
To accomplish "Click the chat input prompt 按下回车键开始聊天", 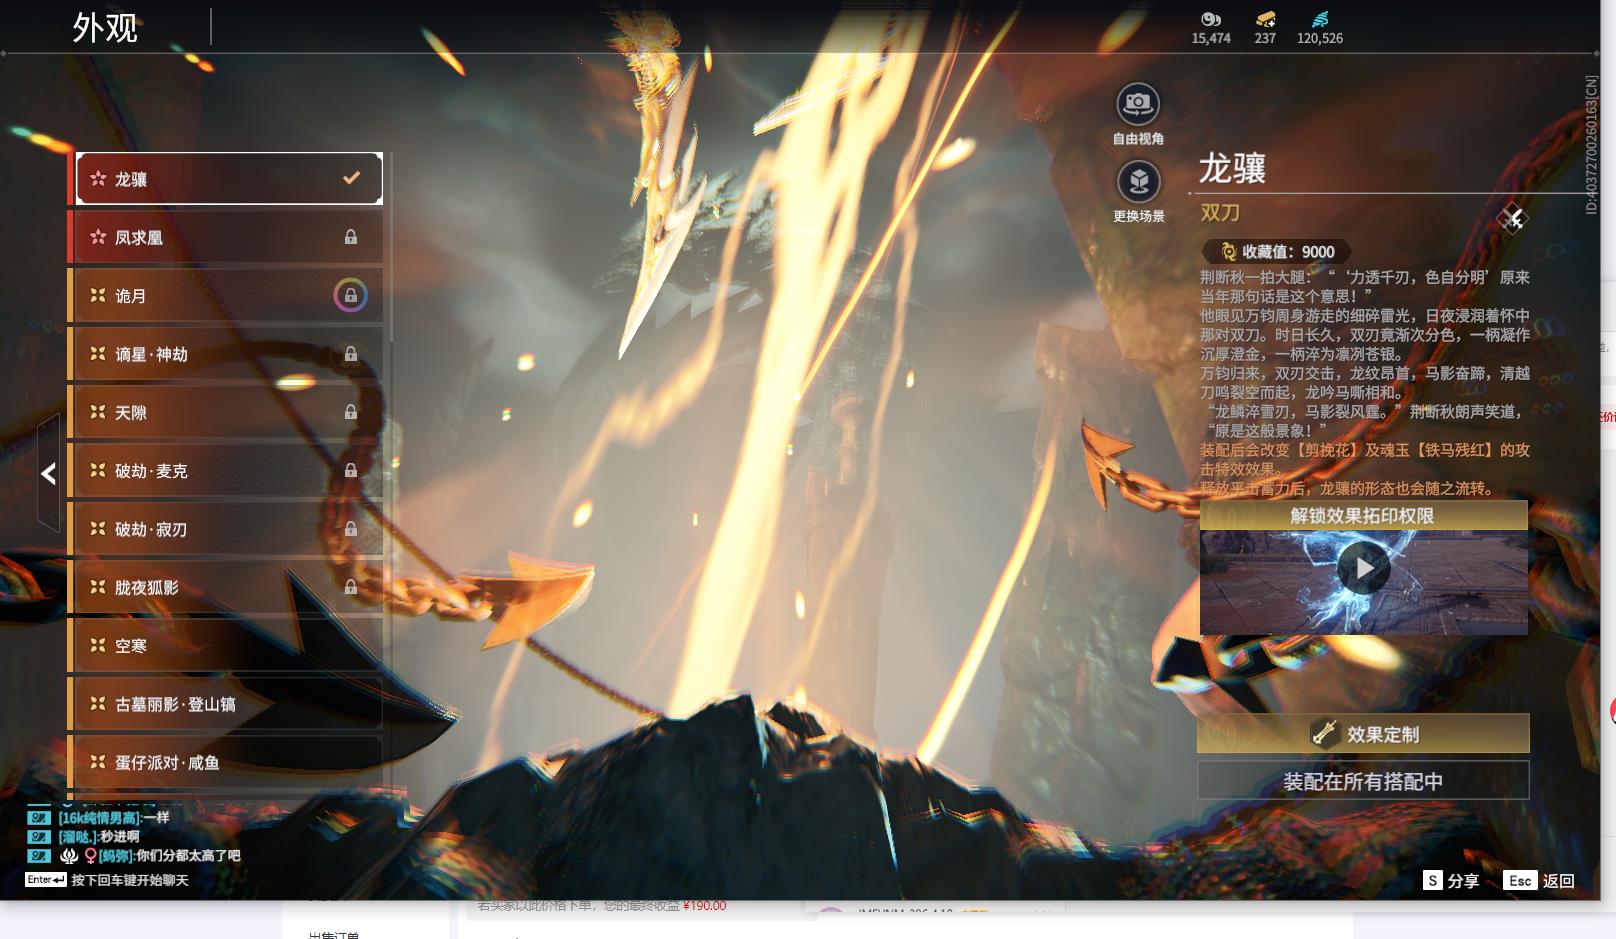I will pos(129,880).
